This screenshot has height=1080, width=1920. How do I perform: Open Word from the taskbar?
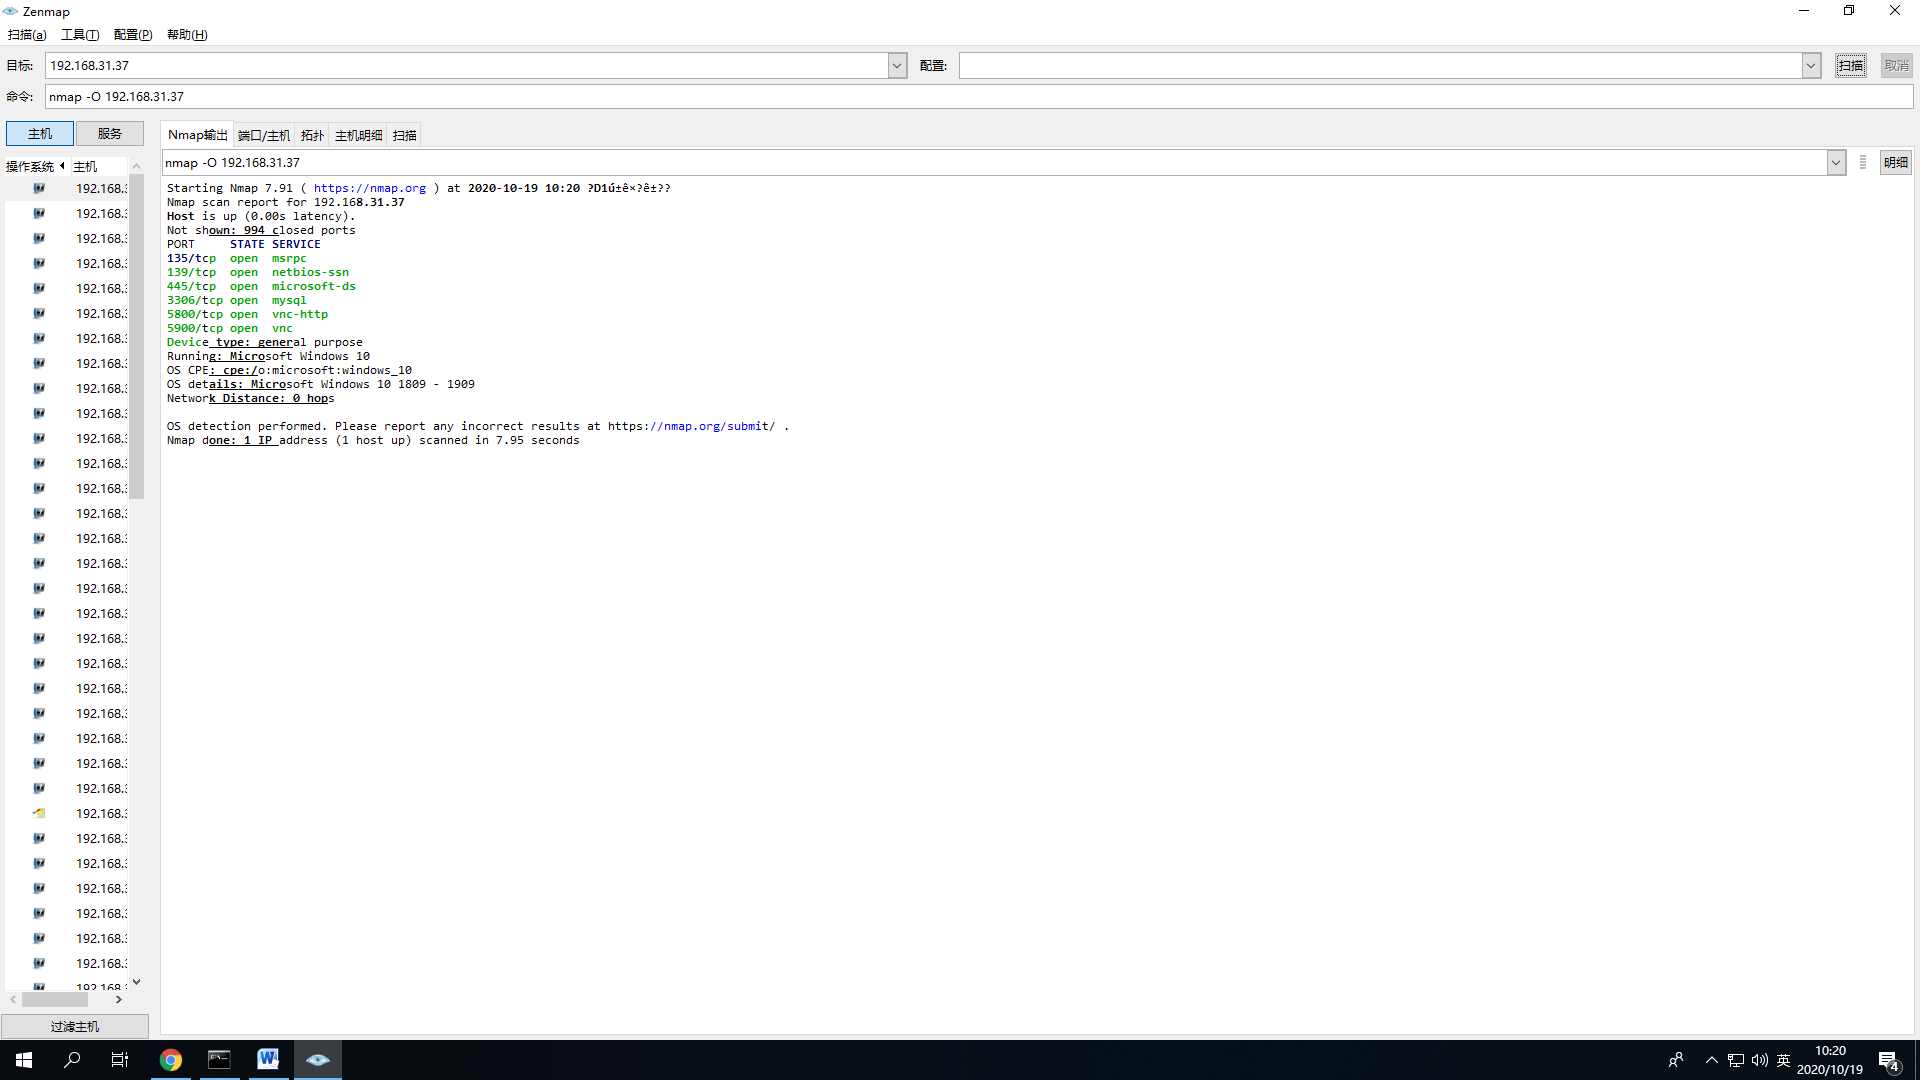click(x=268, y=1059)
